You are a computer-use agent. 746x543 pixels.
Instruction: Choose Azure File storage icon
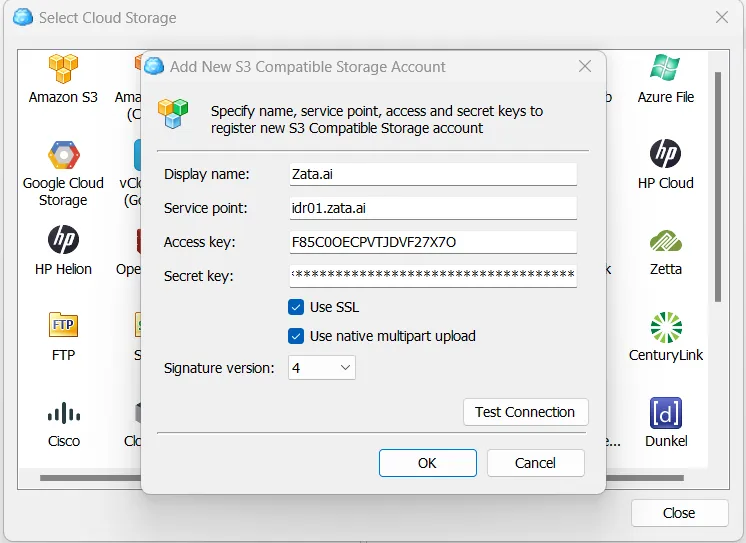(666, 67)
